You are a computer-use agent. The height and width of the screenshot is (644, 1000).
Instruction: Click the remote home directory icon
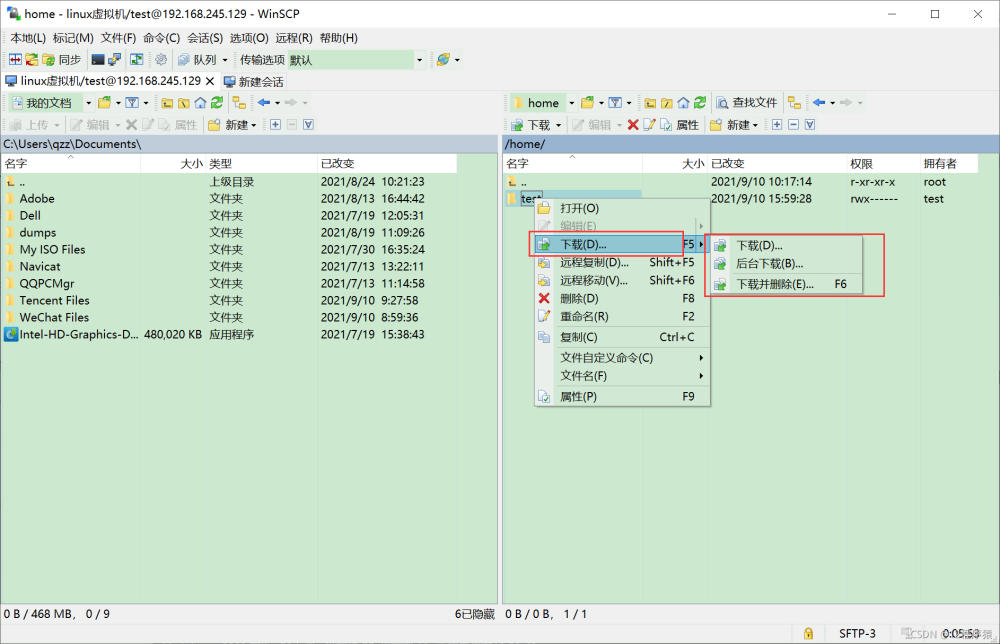(x=683, y=103)
